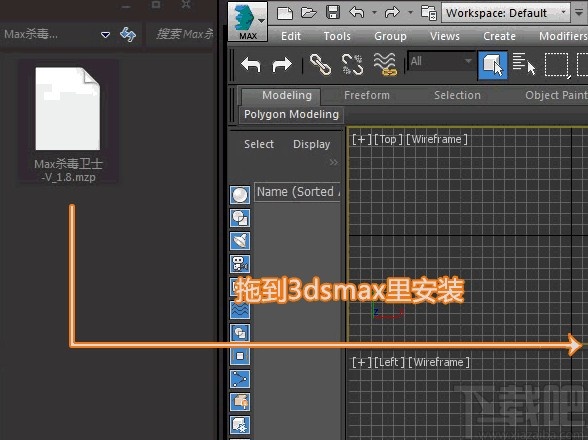Expand hidden Scene Explorer menus with chevron
This screenshot has width=588, height=440.
click(x=333, y=162)
